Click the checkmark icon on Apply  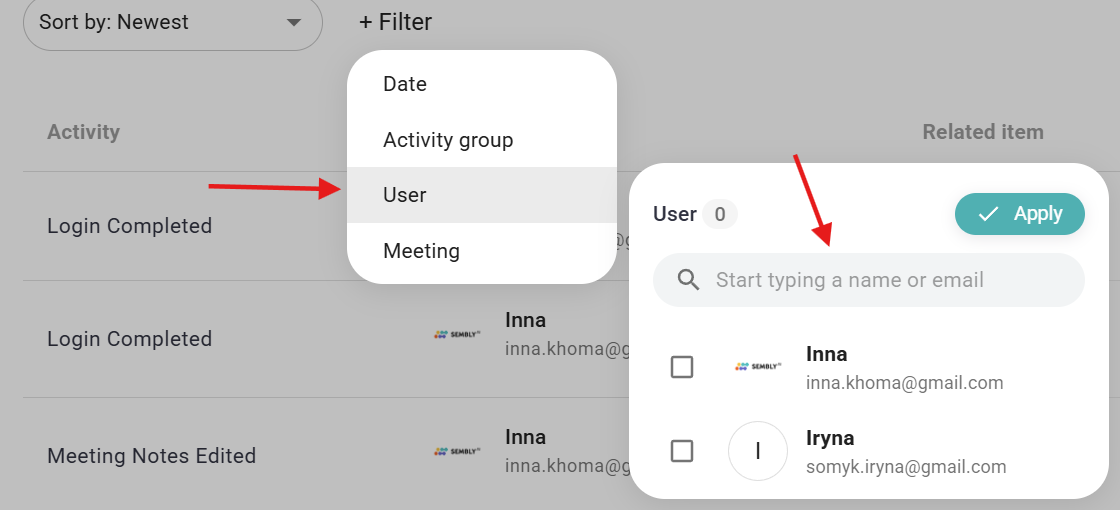point(988,214)
